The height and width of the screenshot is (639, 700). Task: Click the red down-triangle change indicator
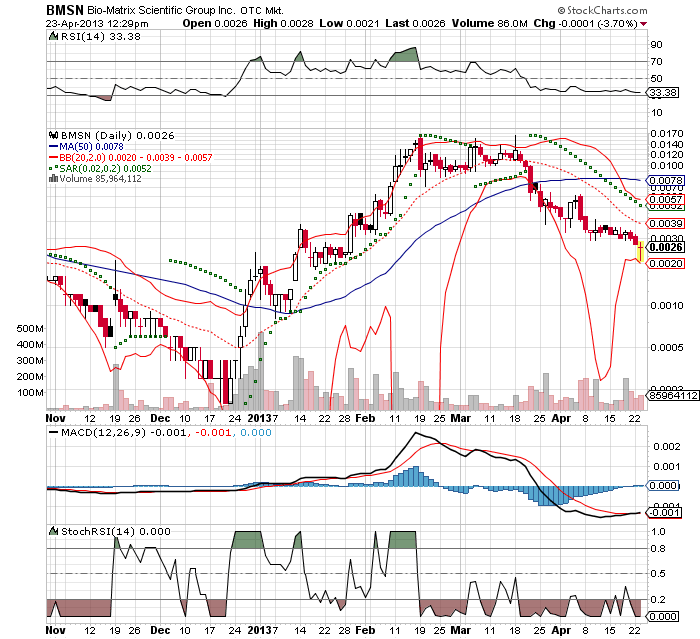[643, 24]
